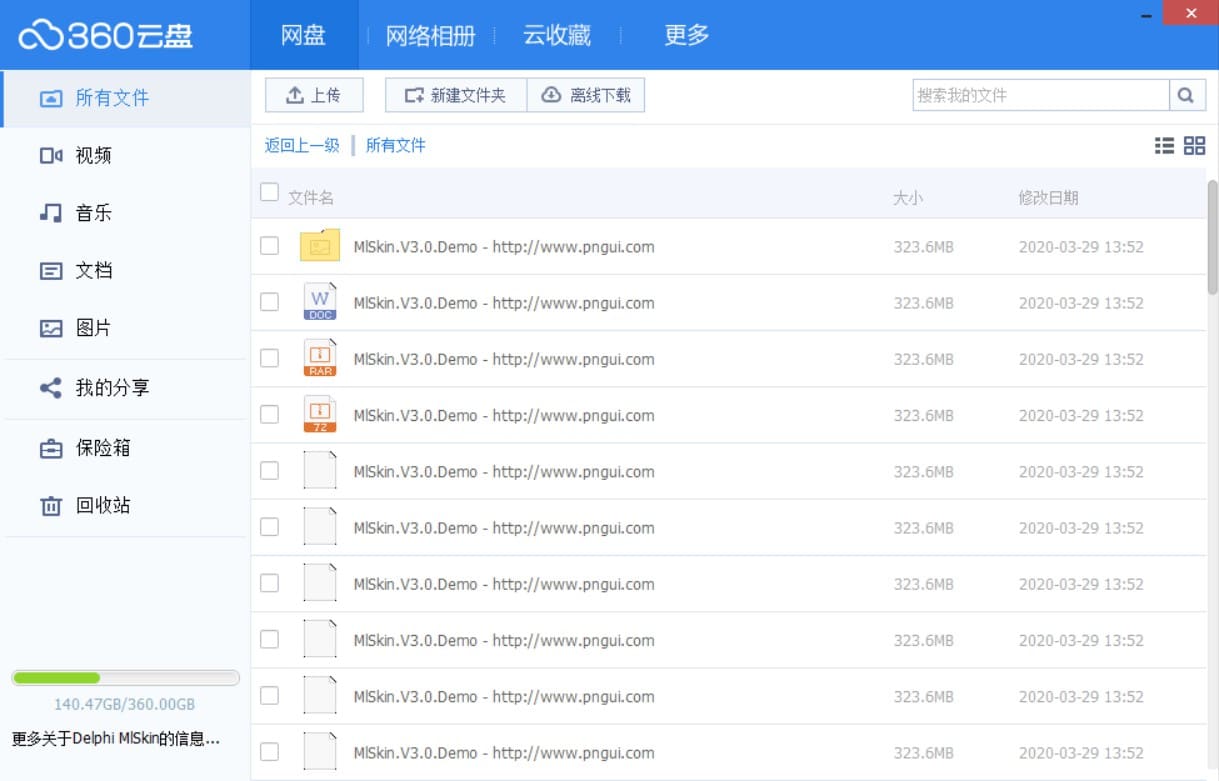
Task: Click the Word DOC file icon
Action: click(x=320, y=302)
